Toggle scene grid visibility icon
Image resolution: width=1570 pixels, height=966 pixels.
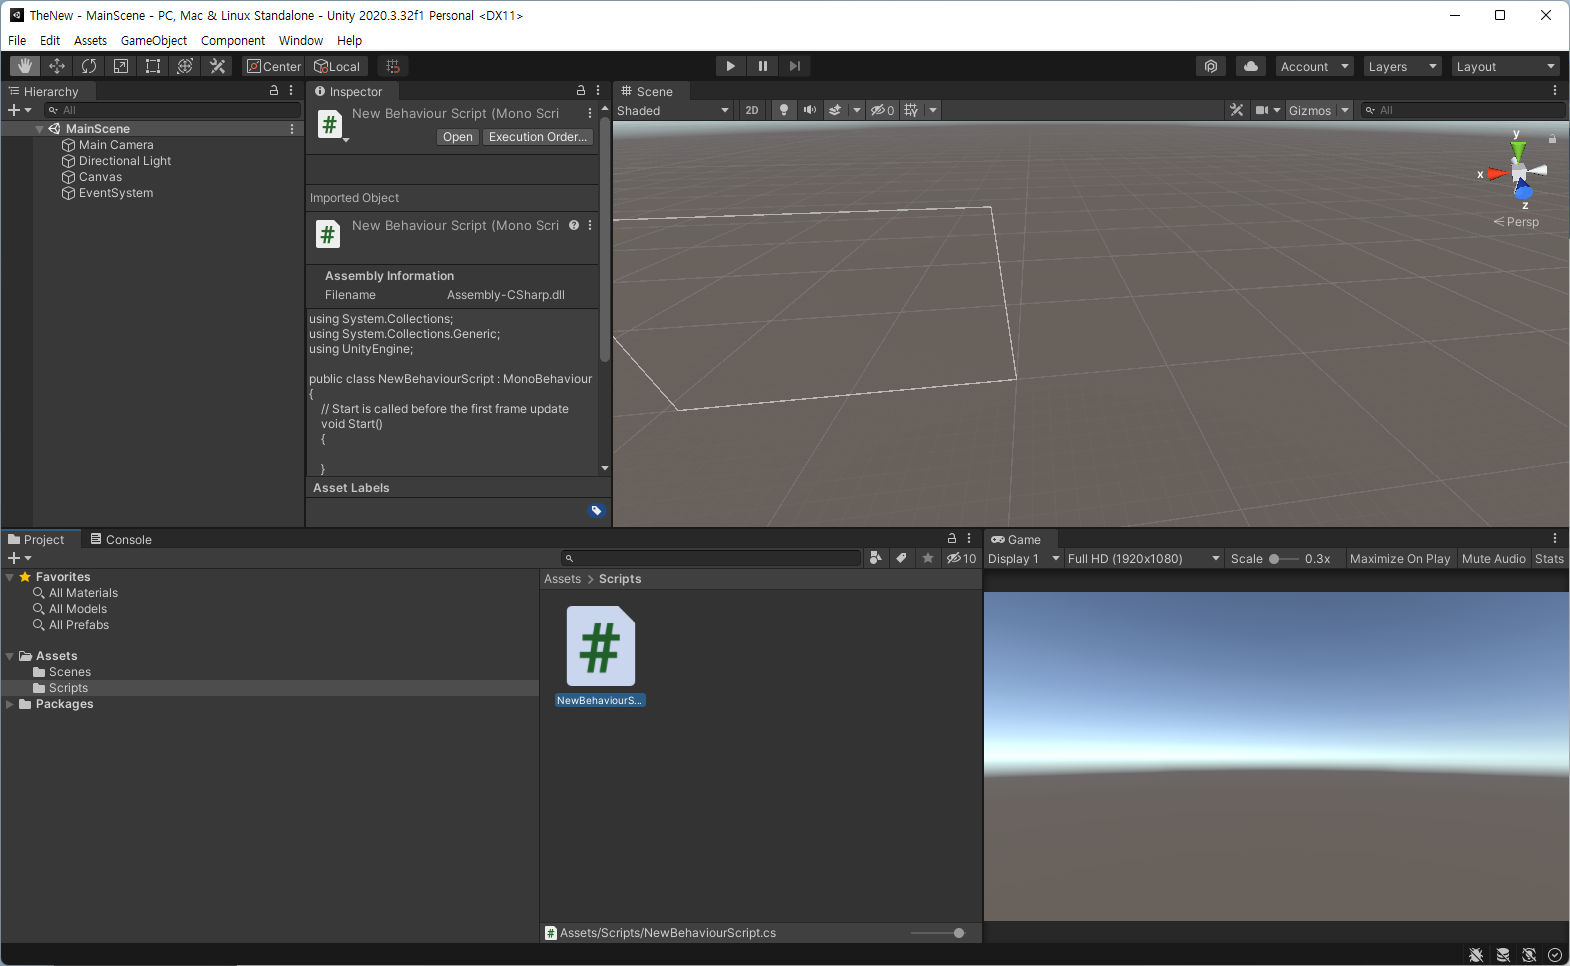point(911,110)
